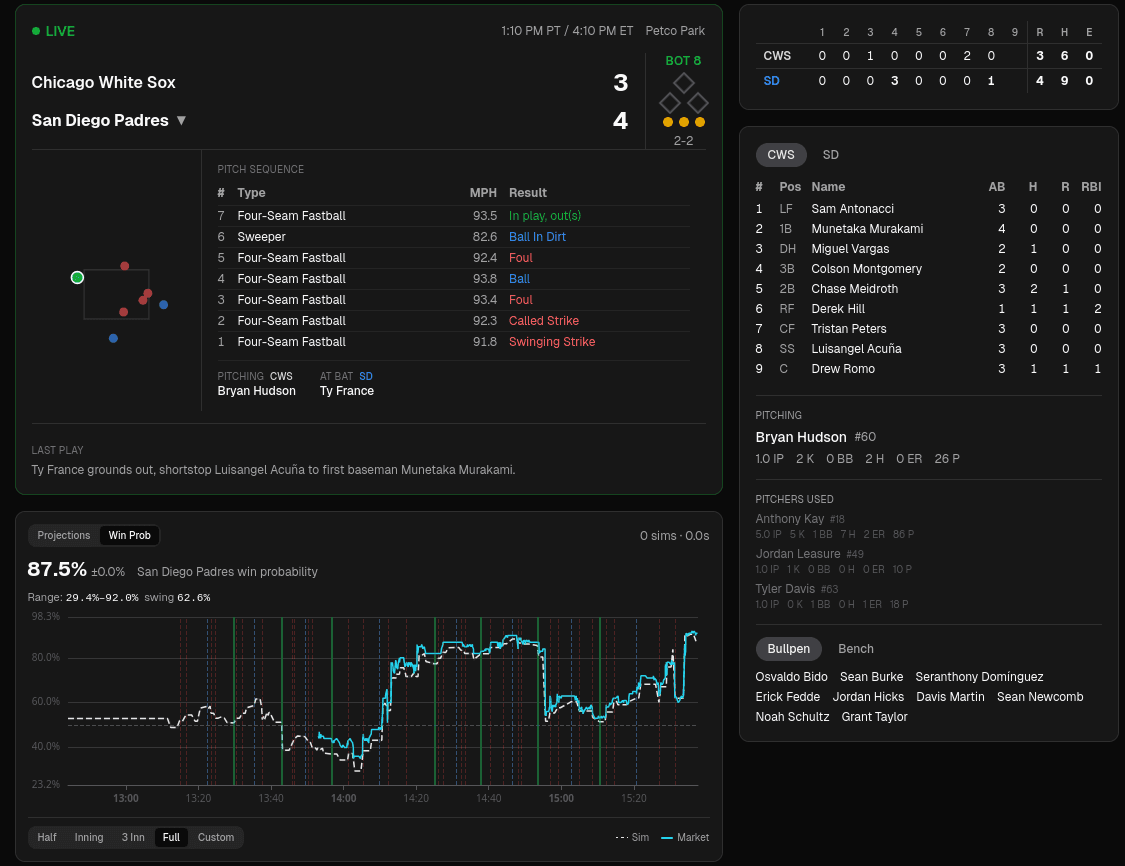
Task: Select bullpen pitcher Noah Schultz
Action: tap(792, 717)
